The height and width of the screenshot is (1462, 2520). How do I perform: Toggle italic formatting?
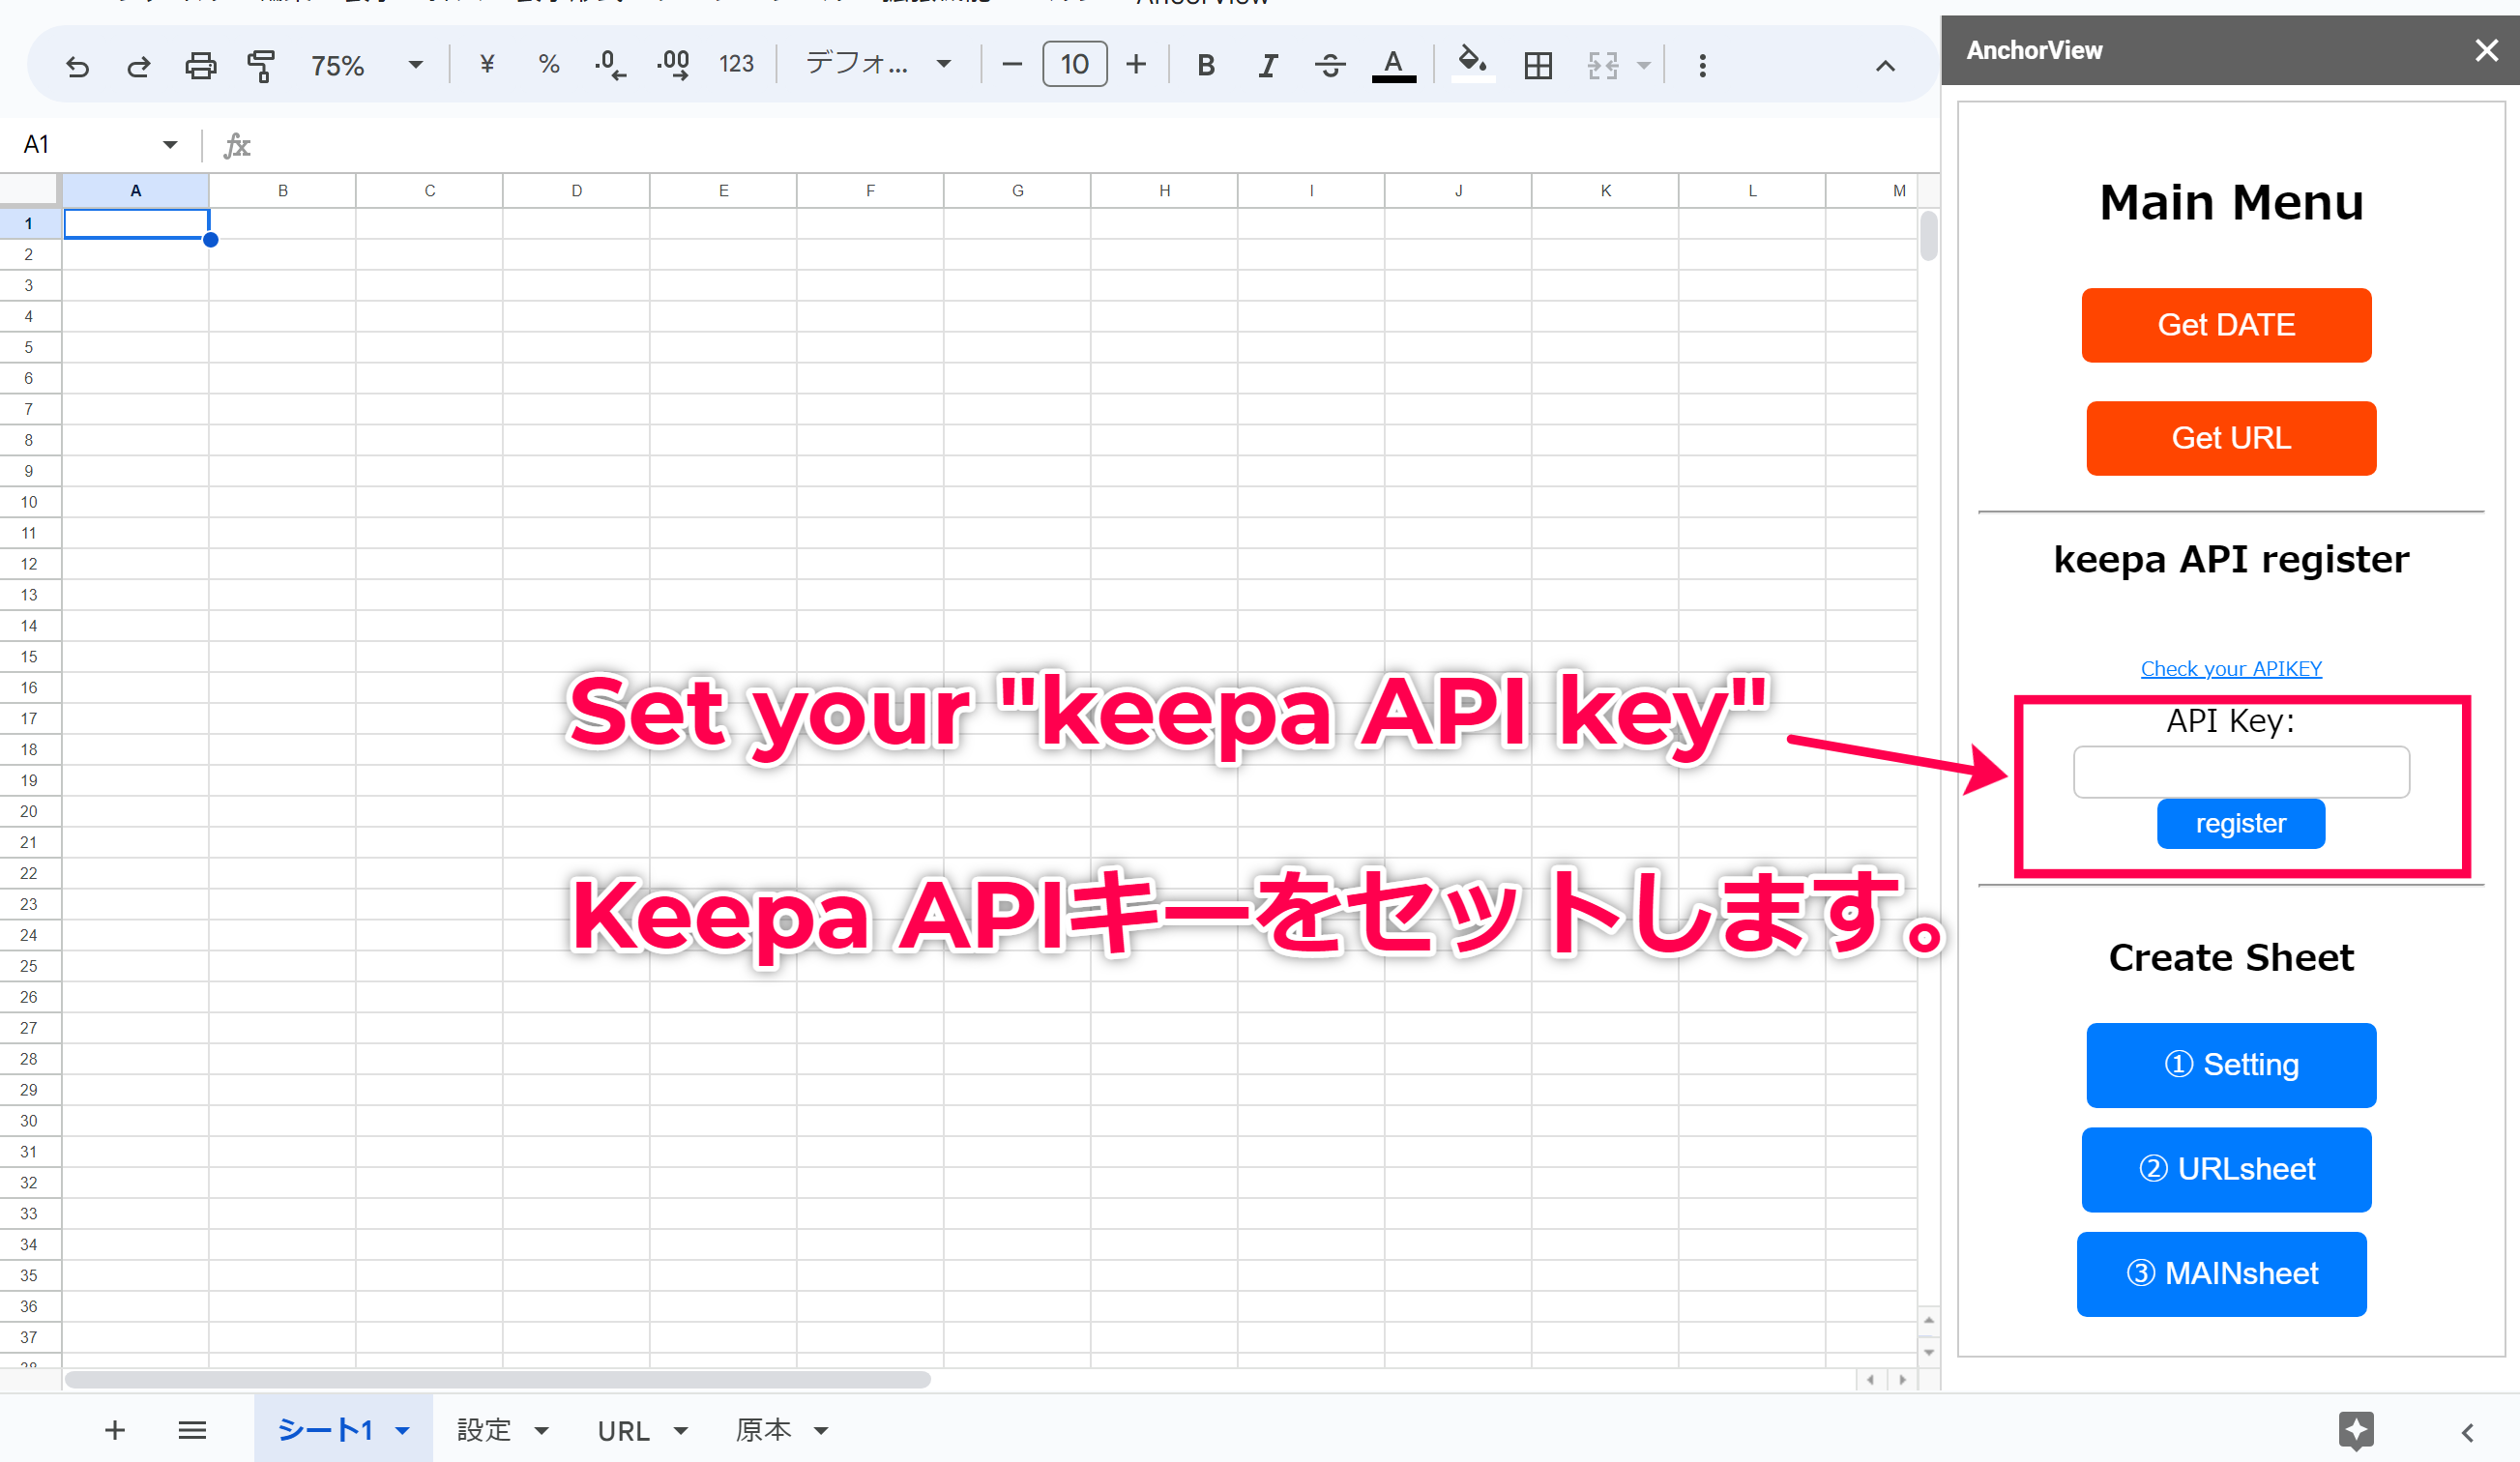click(x=1268, y=66)
